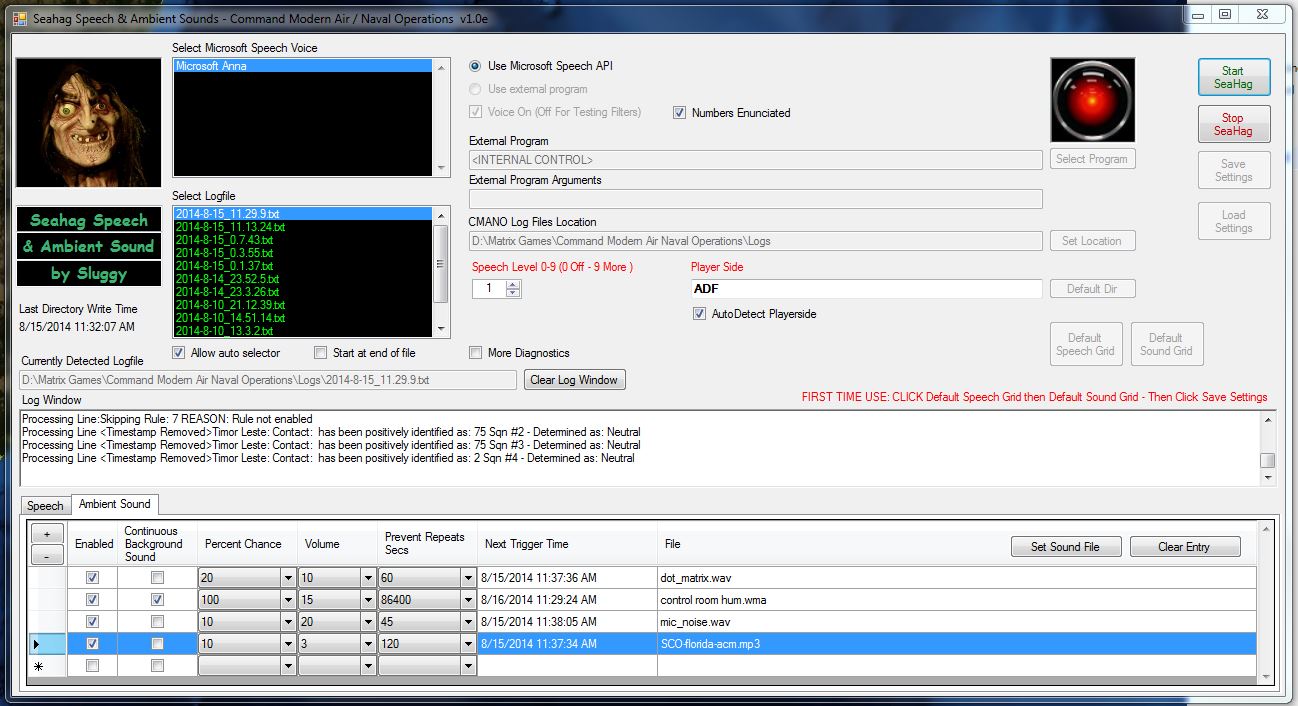Click the new-row asterisk row header

pyautogui.click(x=47, y=666)
